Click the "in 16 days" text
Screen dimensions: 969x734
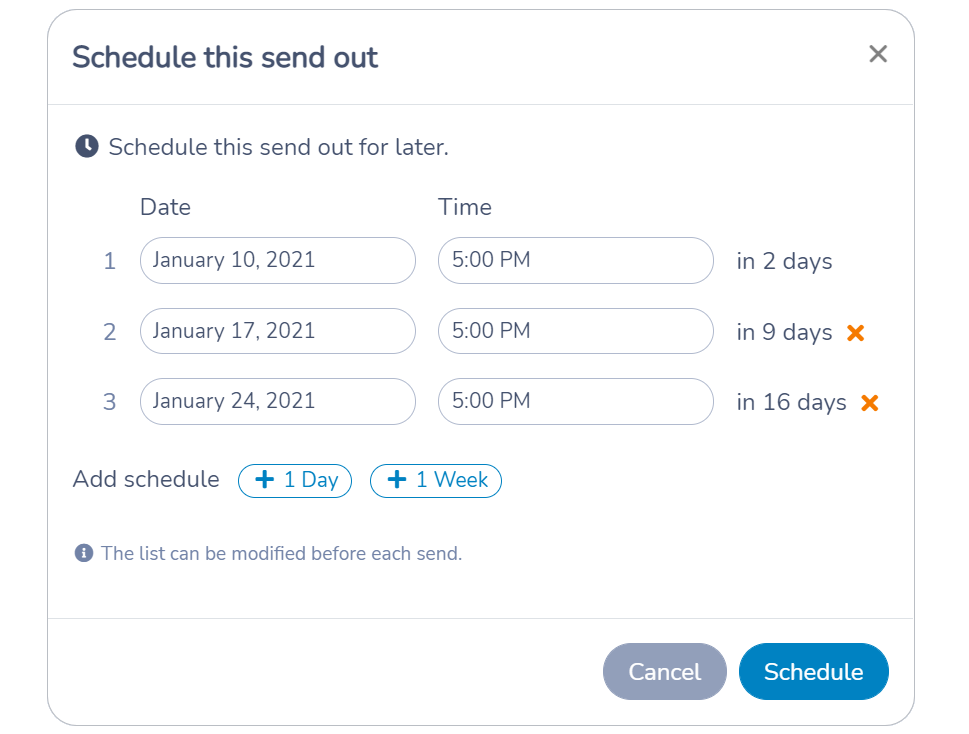(x=791, y=403)
